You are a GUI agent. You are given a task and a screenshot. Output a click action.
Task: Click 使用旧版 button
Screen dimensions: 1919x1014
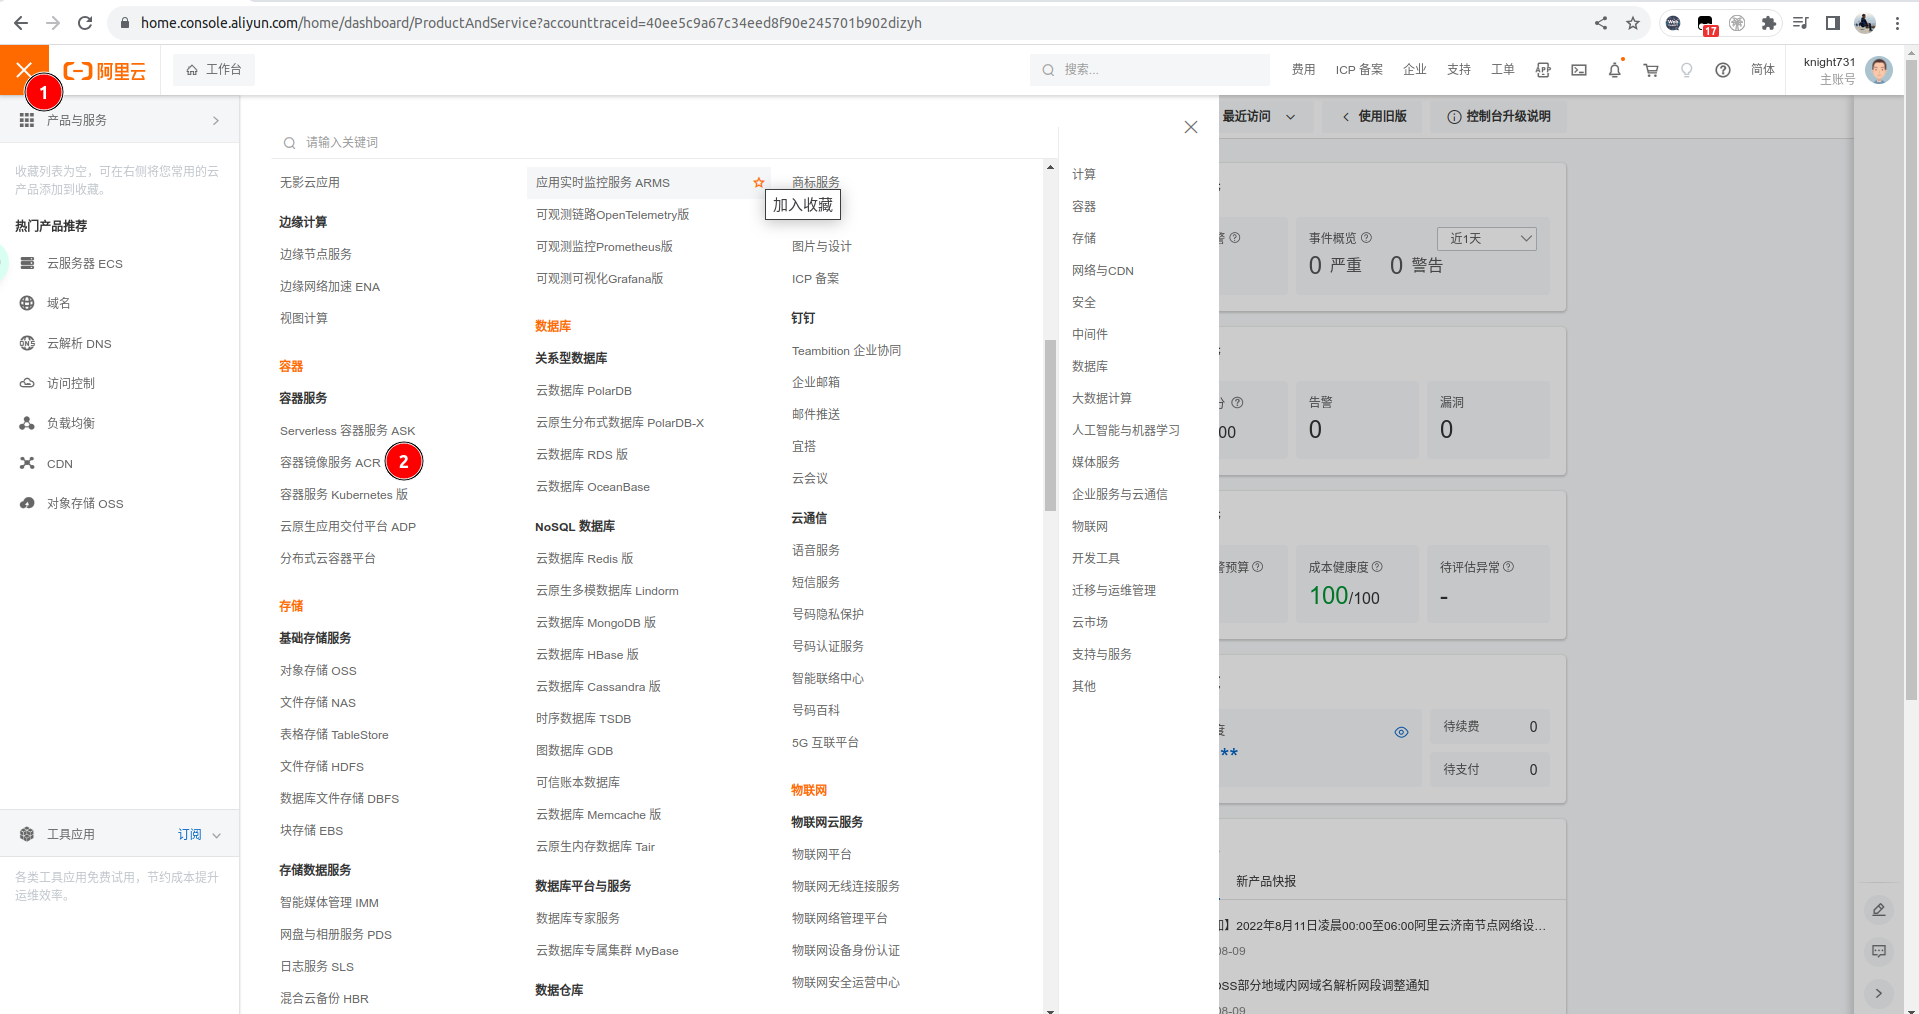[x=1374, y=117]
